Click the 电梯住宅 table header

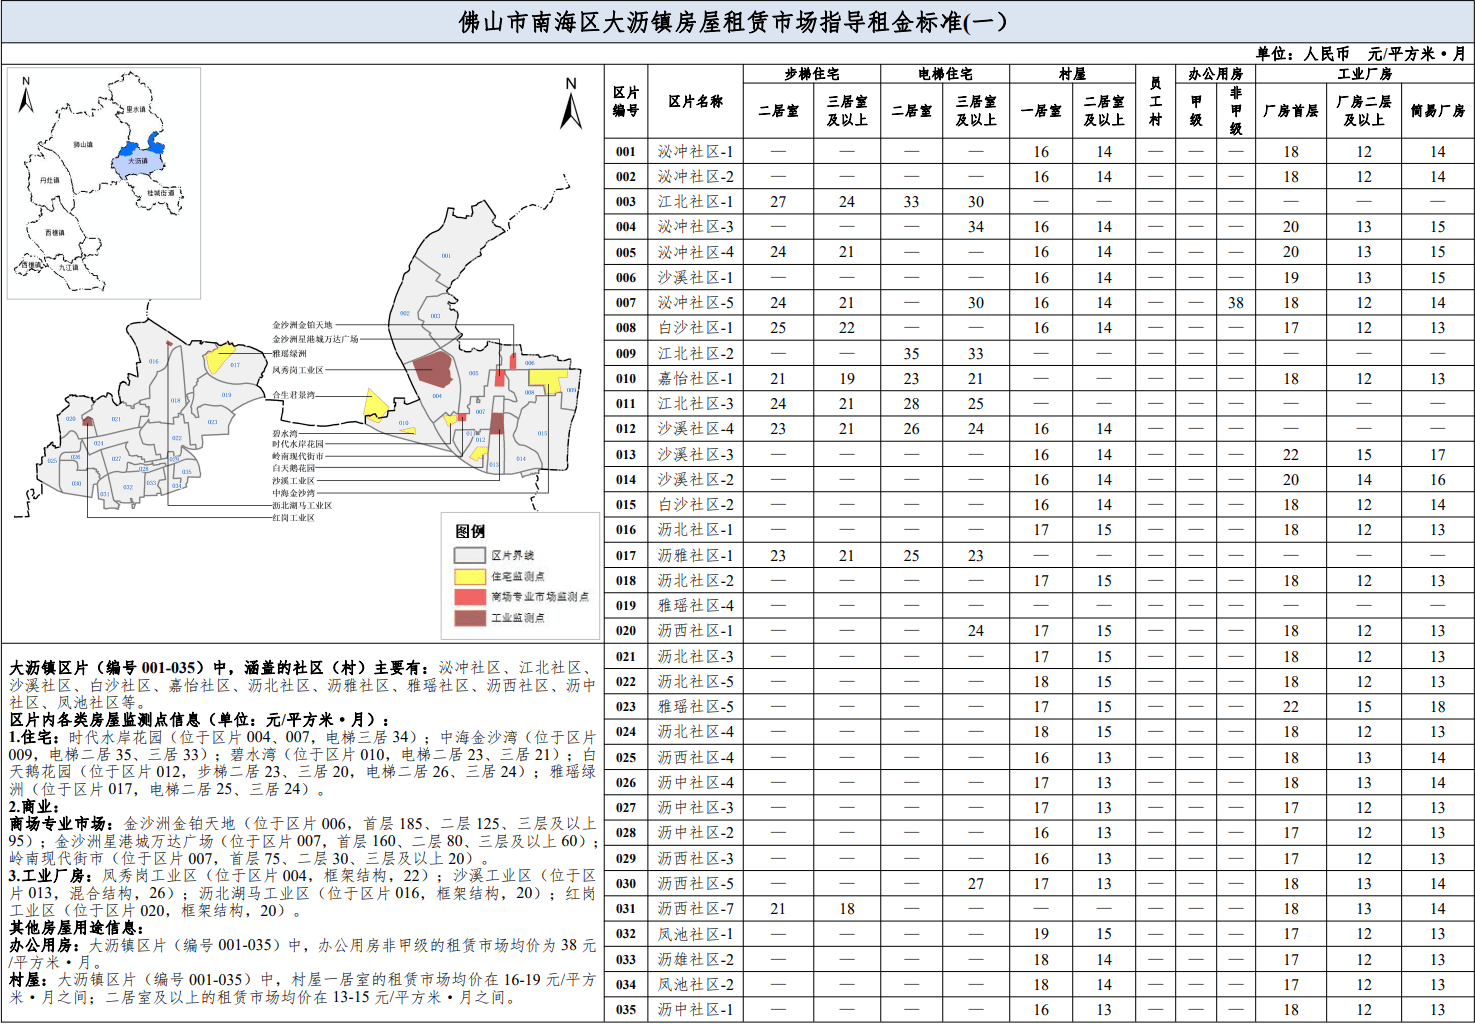(x=944, y=74)
